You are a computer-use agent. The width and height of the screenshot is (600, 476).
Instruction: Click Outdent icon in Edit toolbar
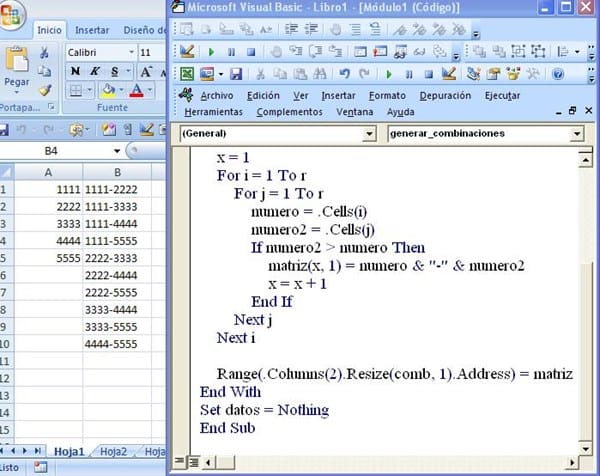pyautogui.click(x=311, y=29)
